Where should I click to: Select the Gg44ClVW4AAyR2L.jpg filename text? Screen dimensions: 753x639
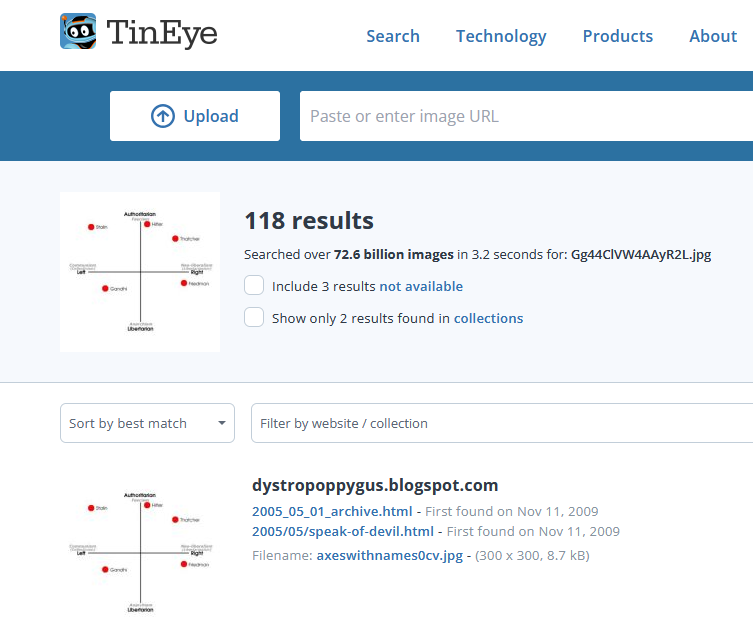tap(641, 254)
